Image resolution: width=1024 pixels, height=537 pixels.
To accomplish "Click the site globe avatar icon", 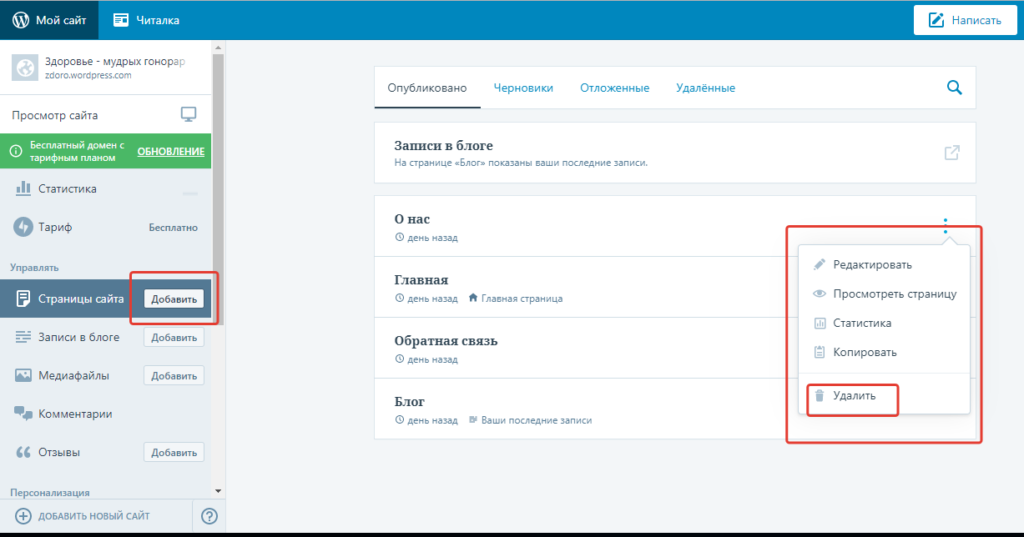I will (x=25, y=67).
